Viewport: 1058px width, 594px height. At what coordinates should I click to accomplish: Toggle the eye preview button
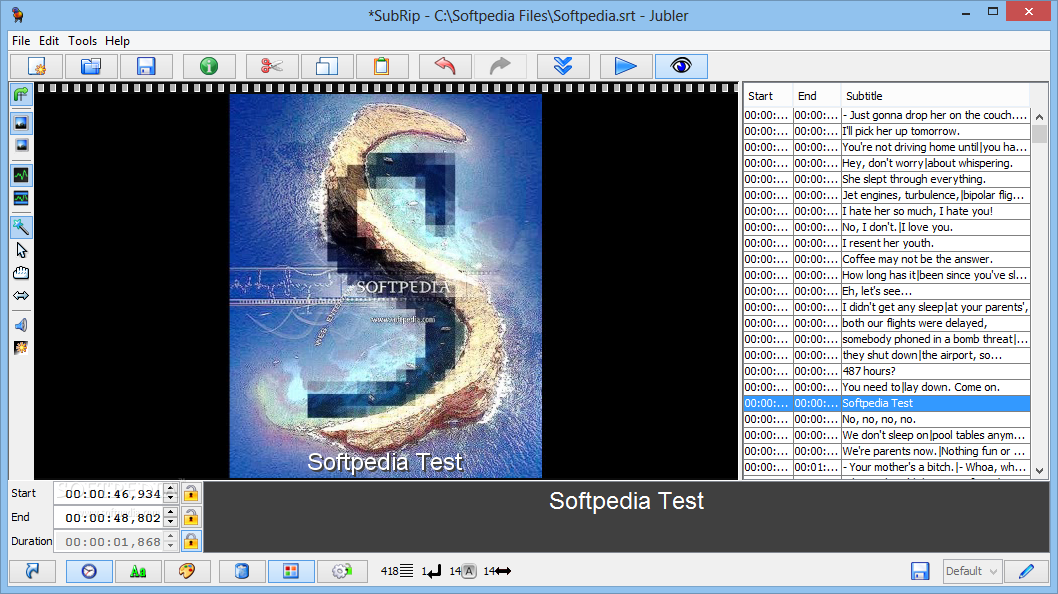pos(681,66)
